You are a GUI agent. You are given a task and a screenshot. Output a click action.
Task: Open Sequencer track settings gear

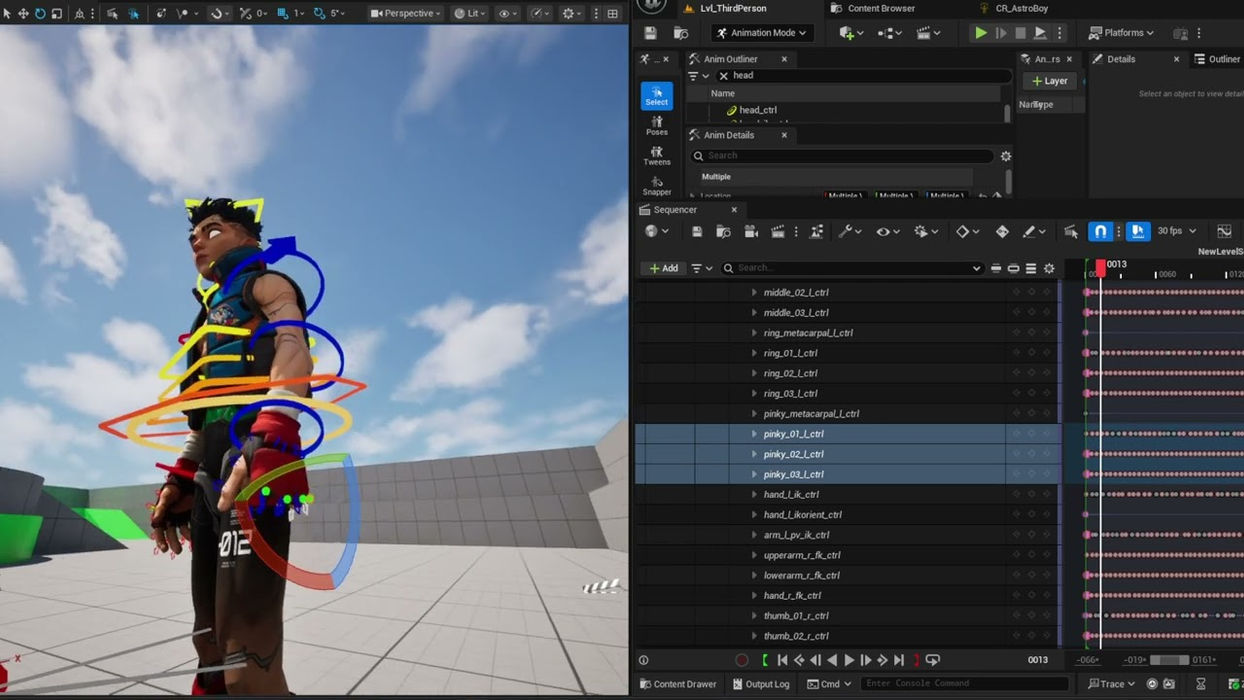(x=1049, y=269)
